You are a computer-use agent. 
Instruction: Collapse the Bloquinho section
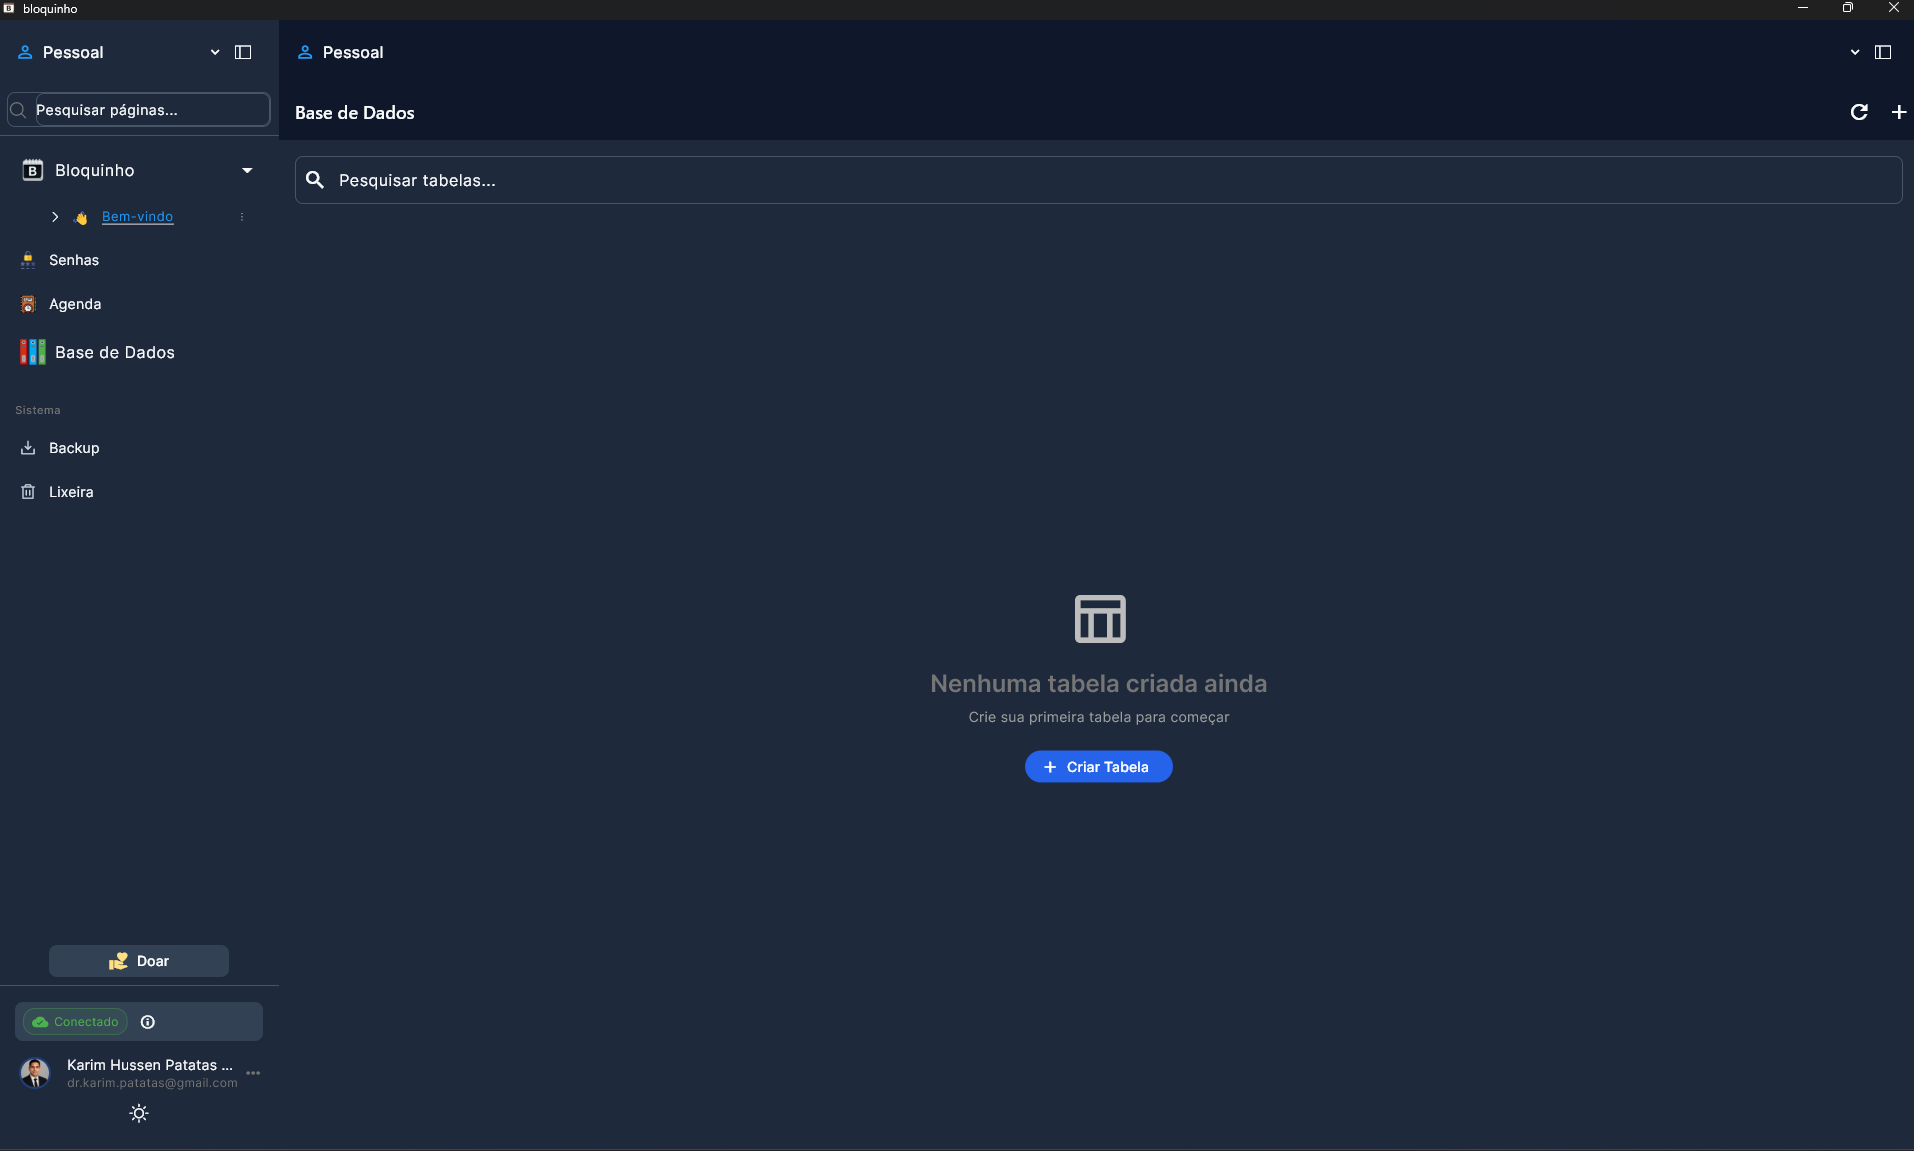click(x=246, y=170)
